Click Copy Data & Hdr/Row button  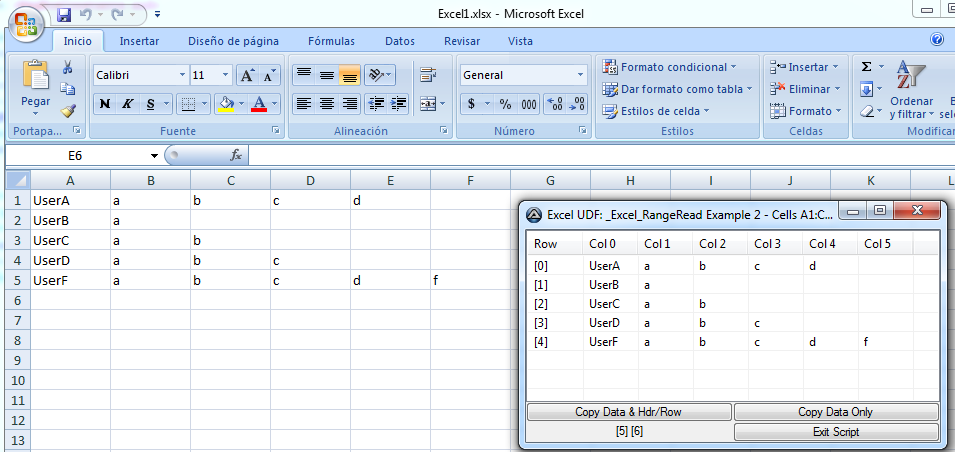pyautogui.click(x=629, y=412)
